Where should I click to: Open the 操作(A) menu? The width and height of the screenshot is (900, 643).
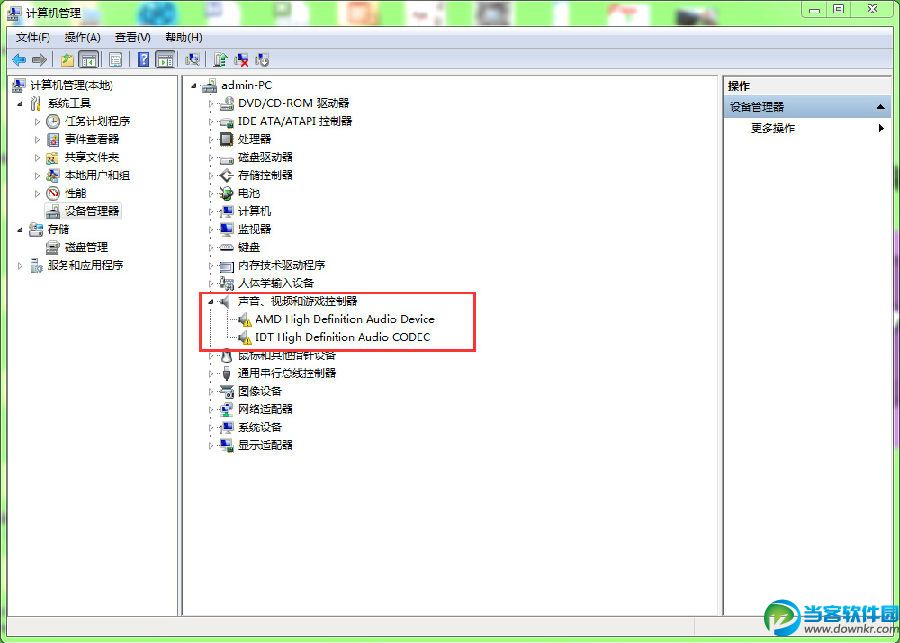83,37
